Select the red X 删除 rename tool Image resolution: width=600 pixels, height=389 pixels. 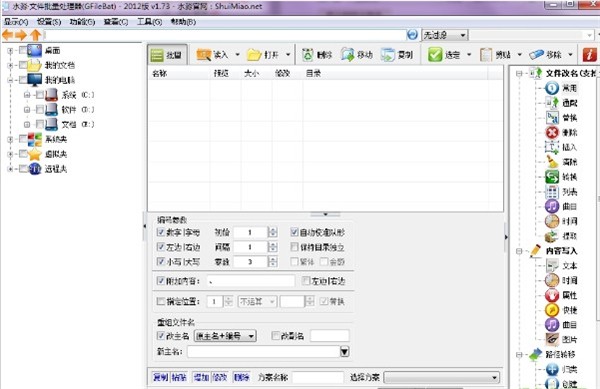[552, 132]
